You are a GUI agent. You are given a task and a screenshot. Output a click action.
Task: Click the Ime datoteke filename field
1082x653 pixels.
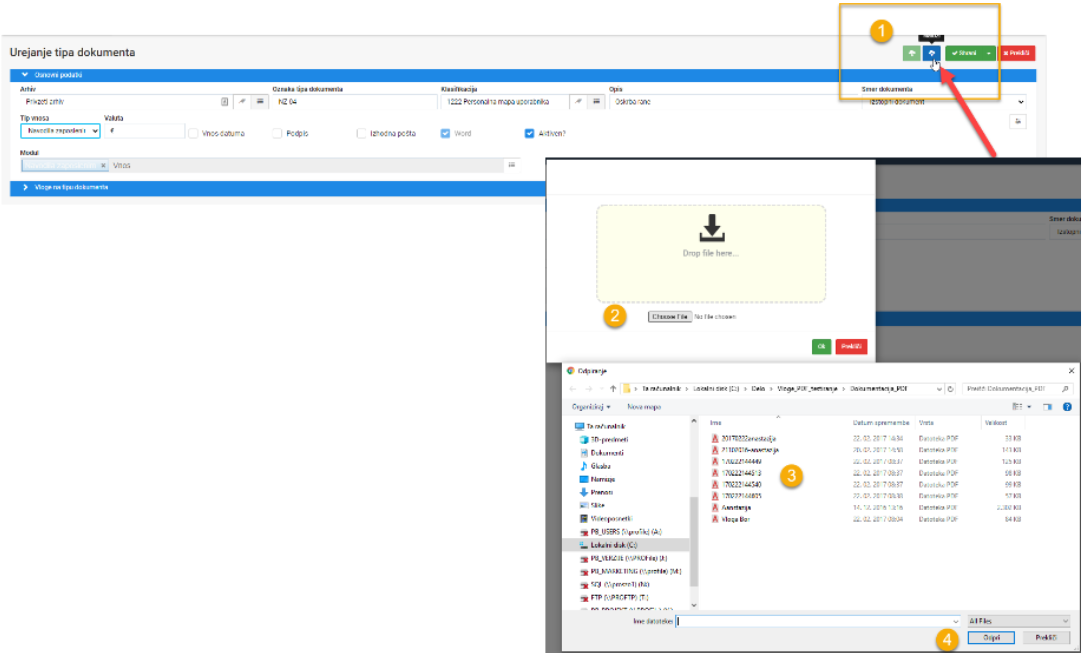click(818, 621)
